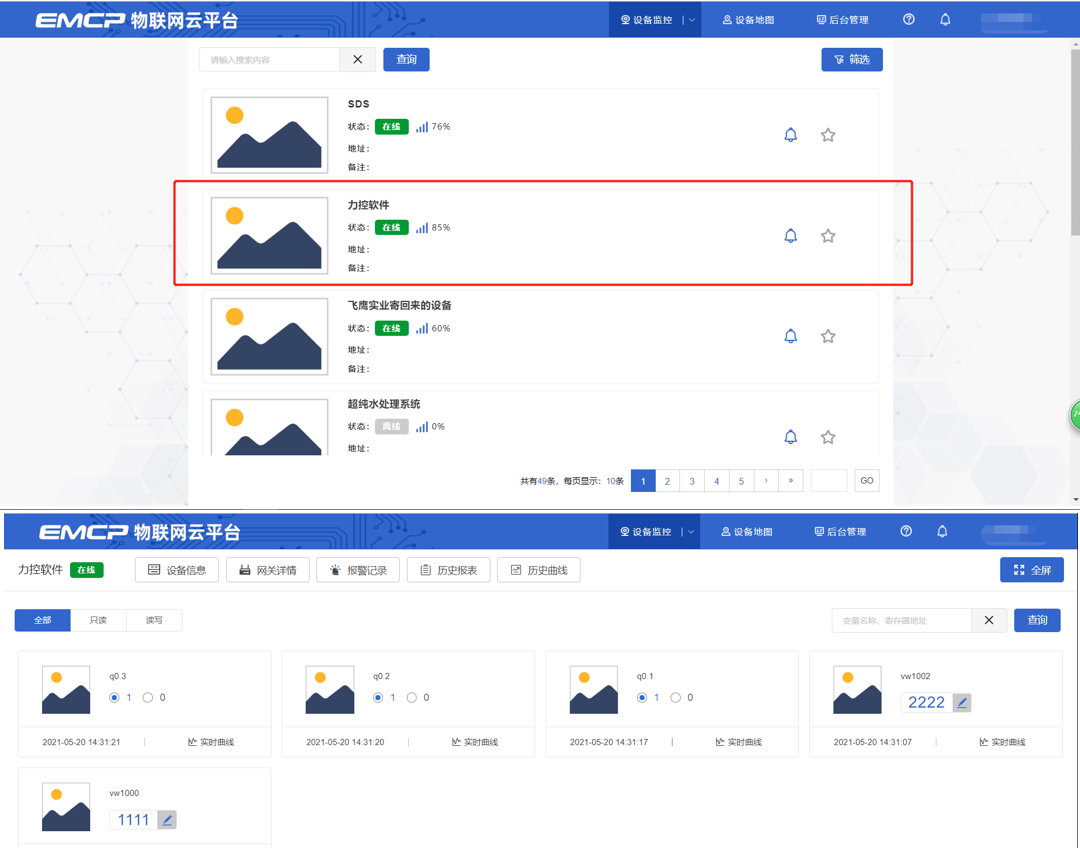Open 历史曲线 button

point(539,570)
